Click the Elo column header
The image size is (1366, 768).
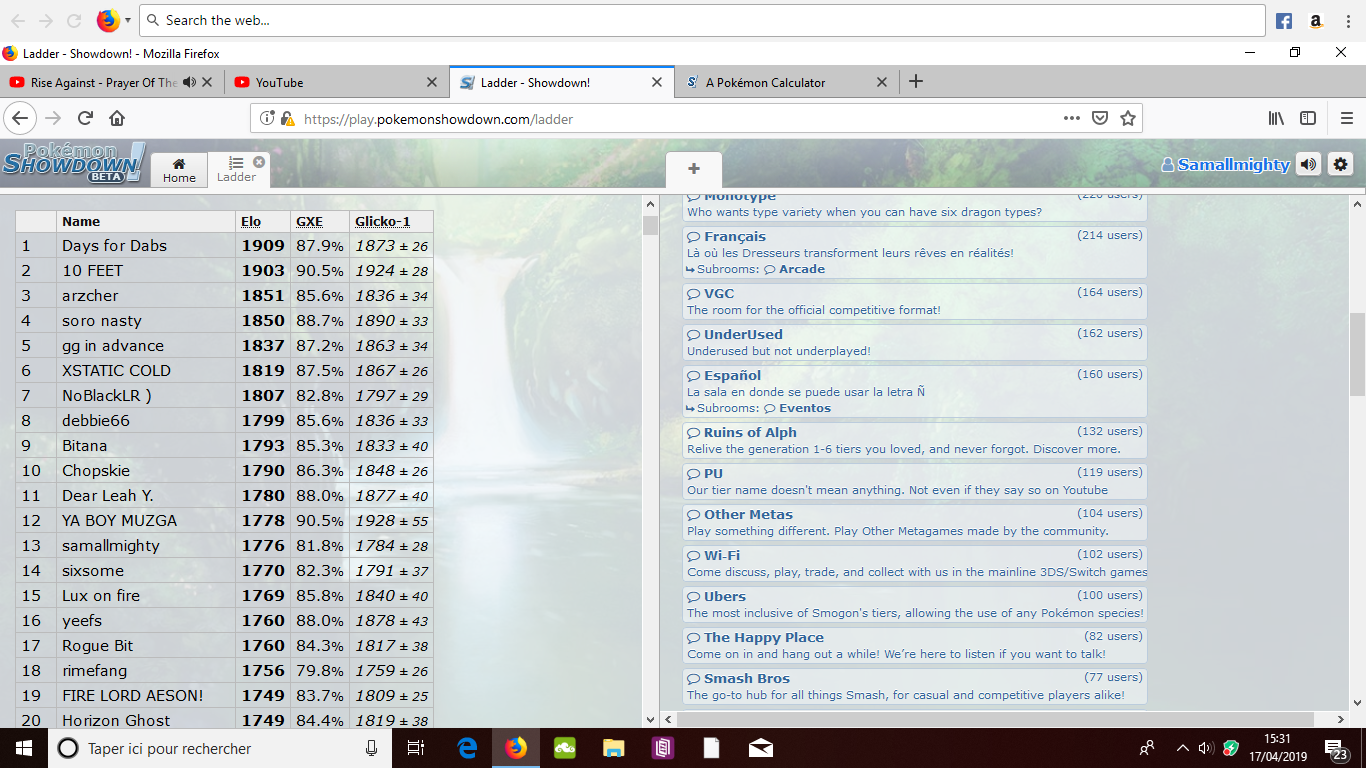point(250,221)
